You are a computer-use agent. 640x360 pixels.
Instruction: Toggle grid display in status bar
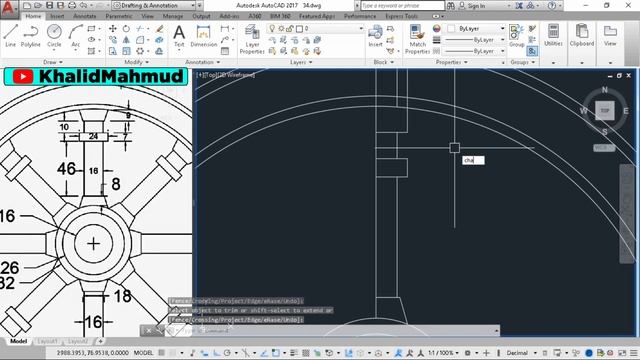162,353
